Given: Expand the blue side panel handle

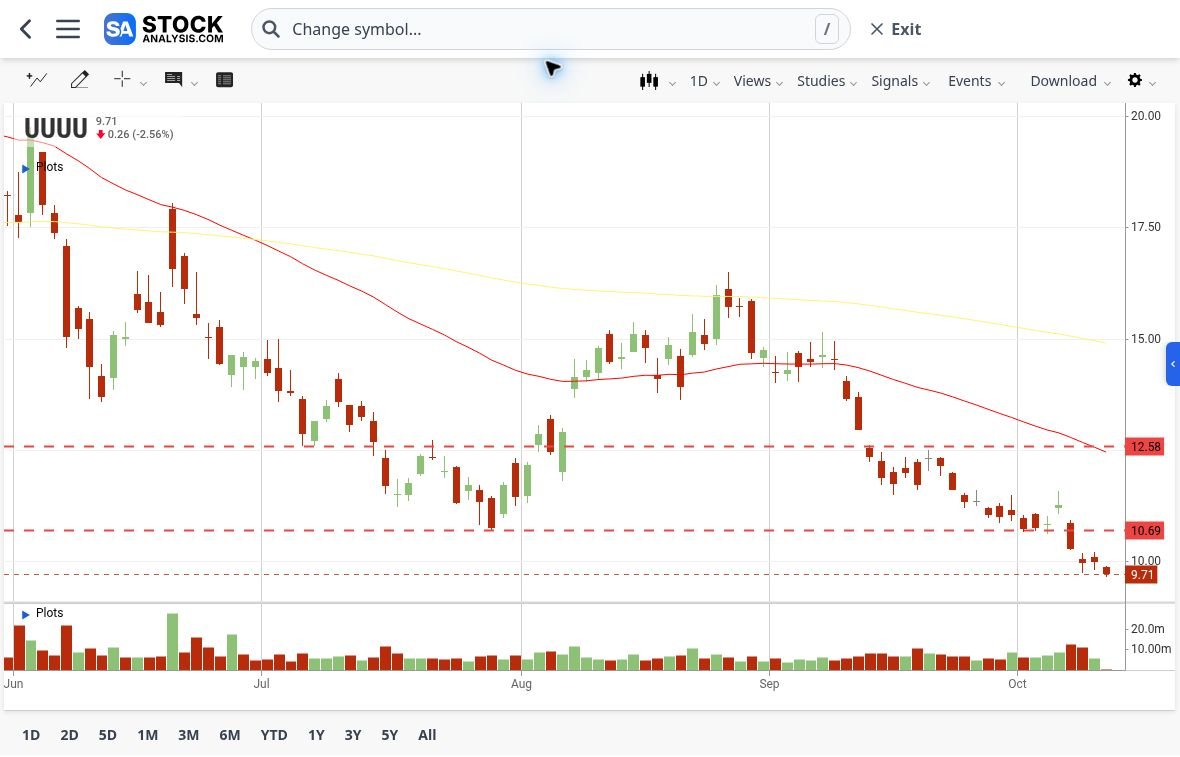Looking at the screenshot, I should (1172, 364).
